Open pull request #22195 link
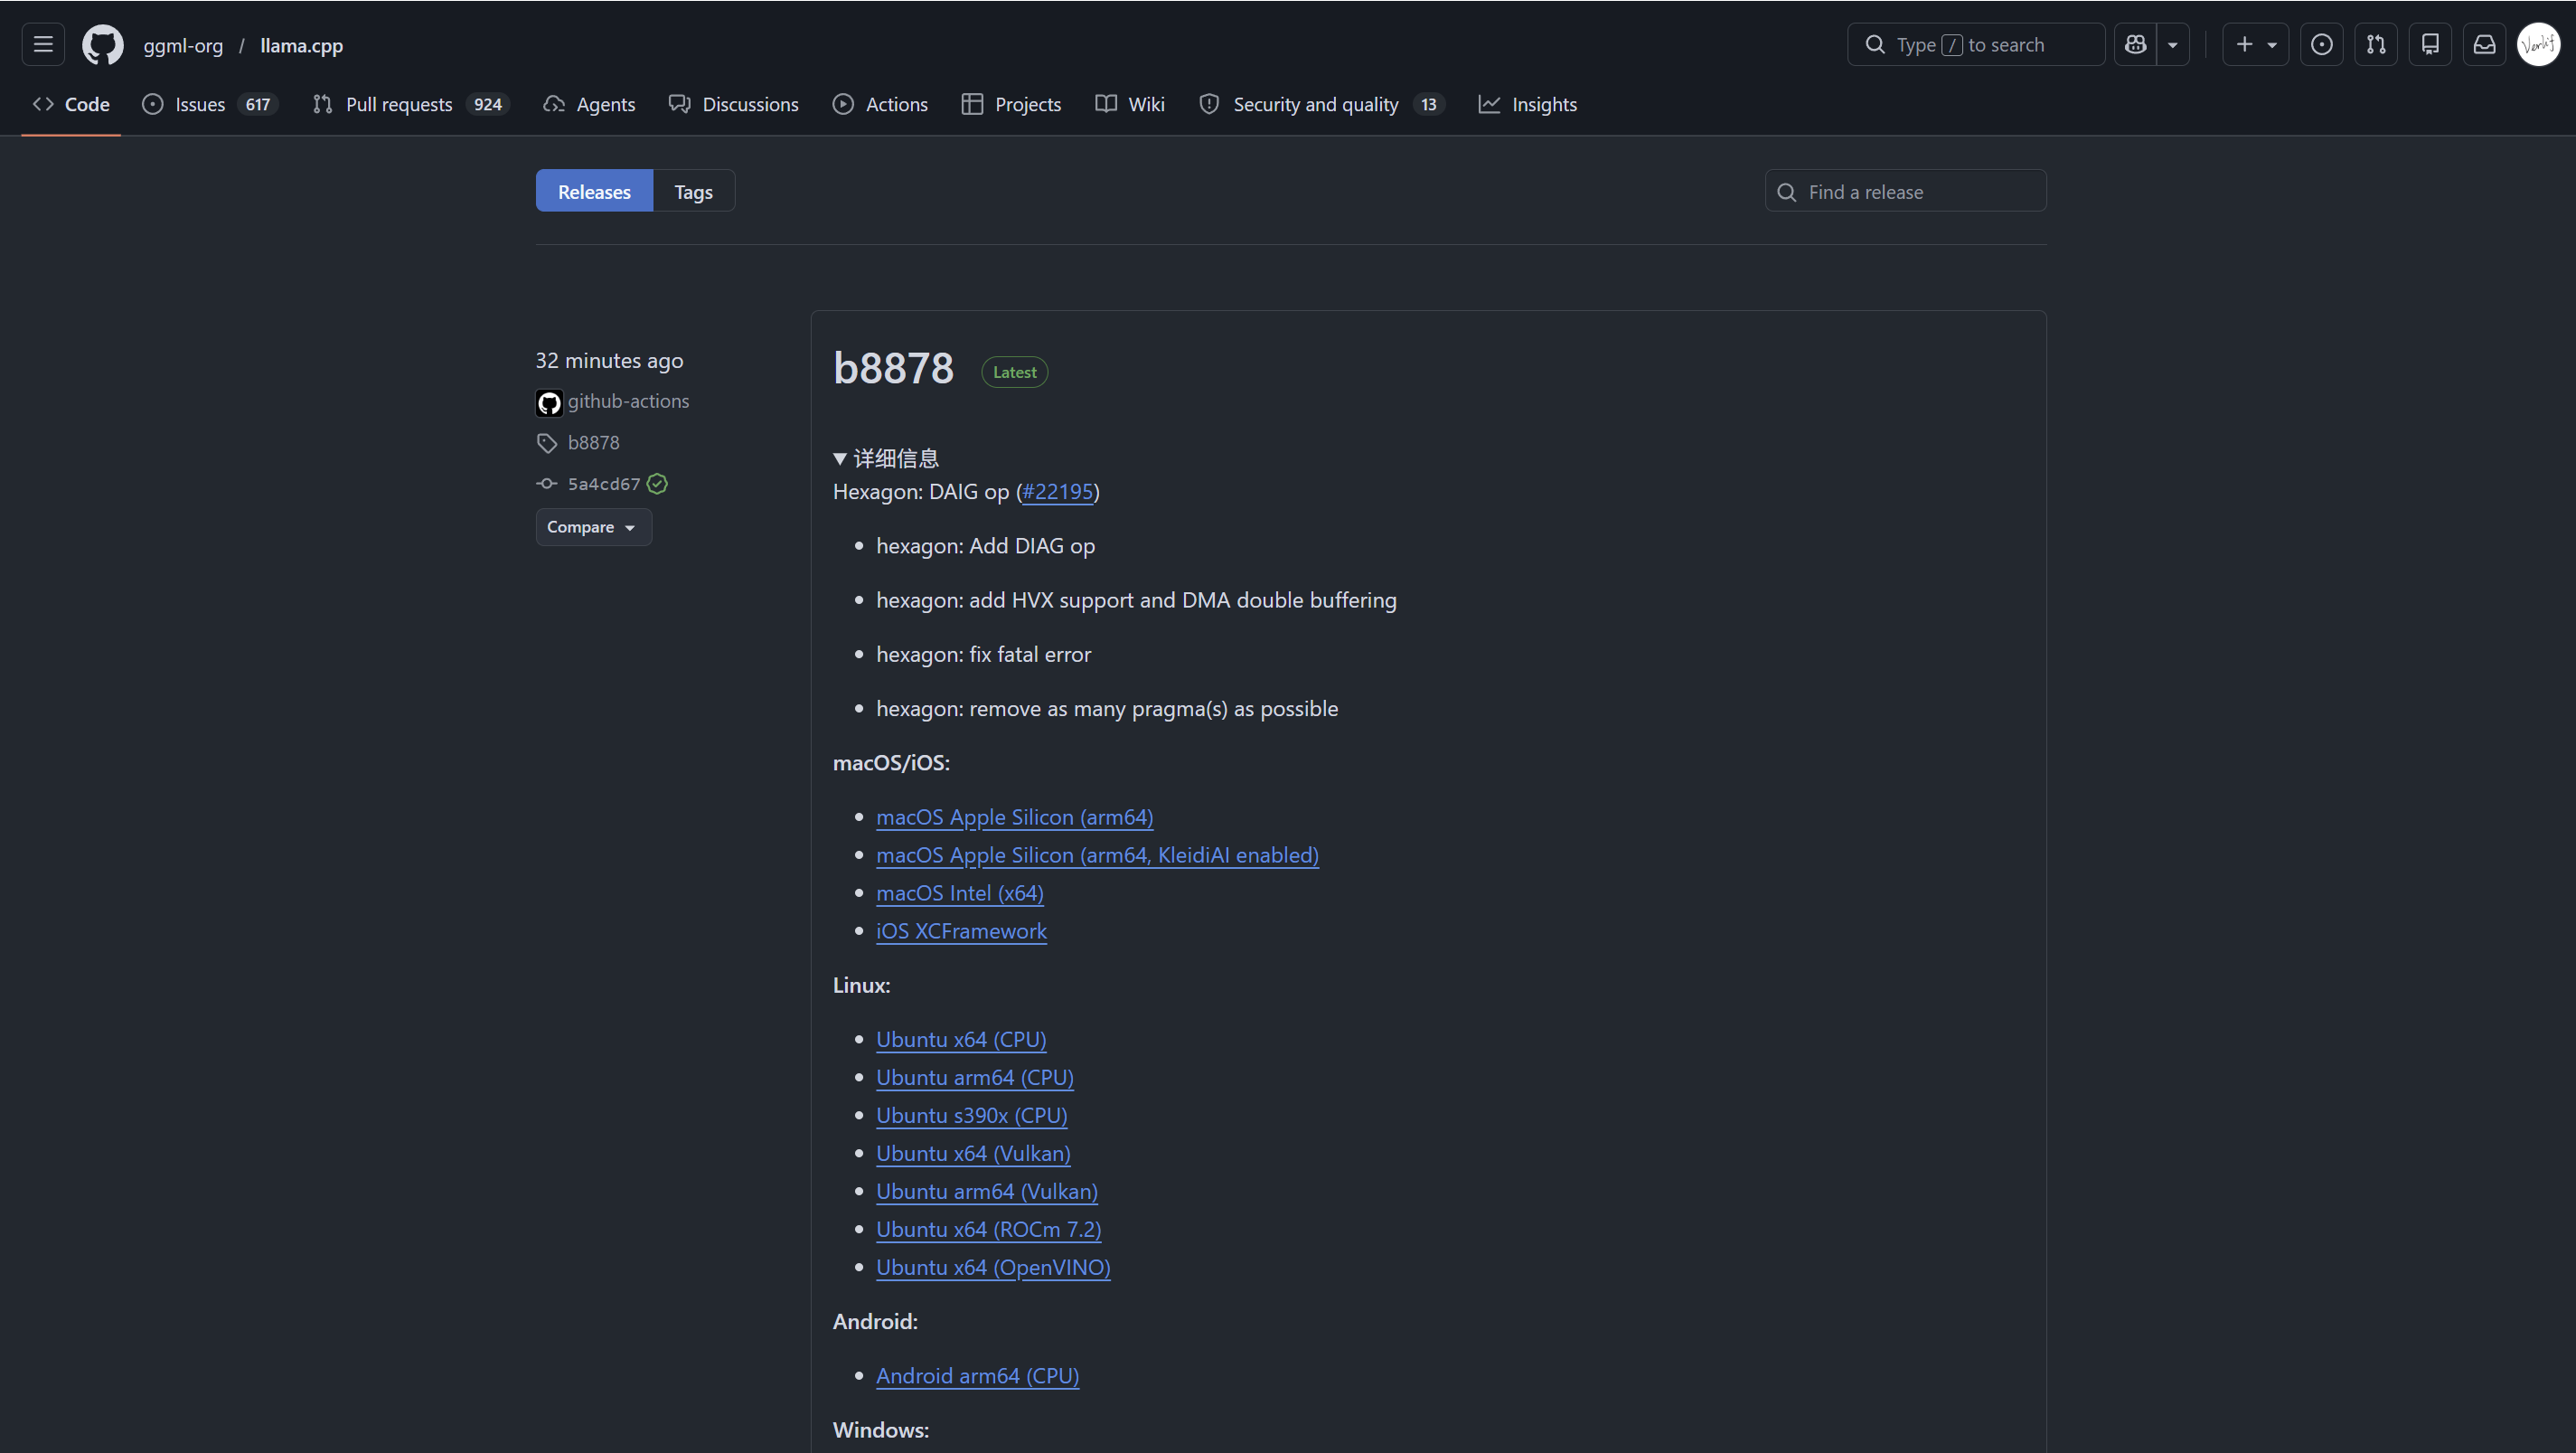This screenshot has width=2576, height=1453. tap(1057, 492)
